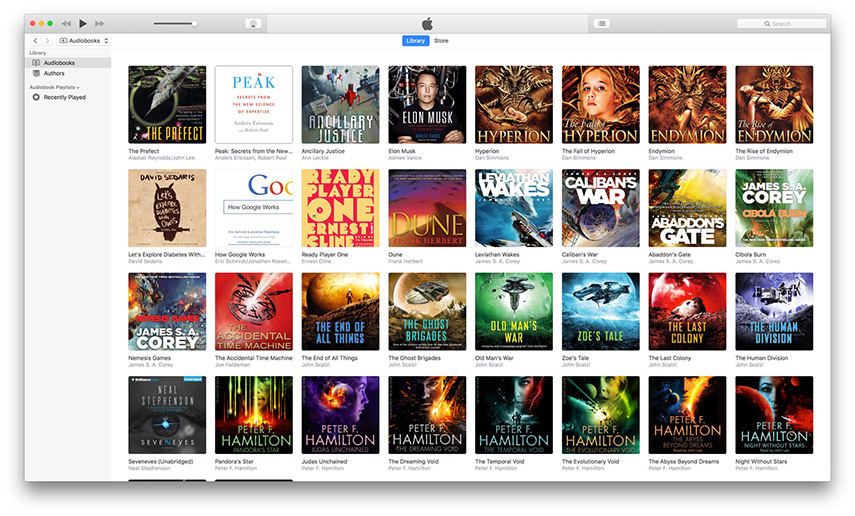Open the Pandora's Star cover
The image size is (855, 516).
[254, 415]
